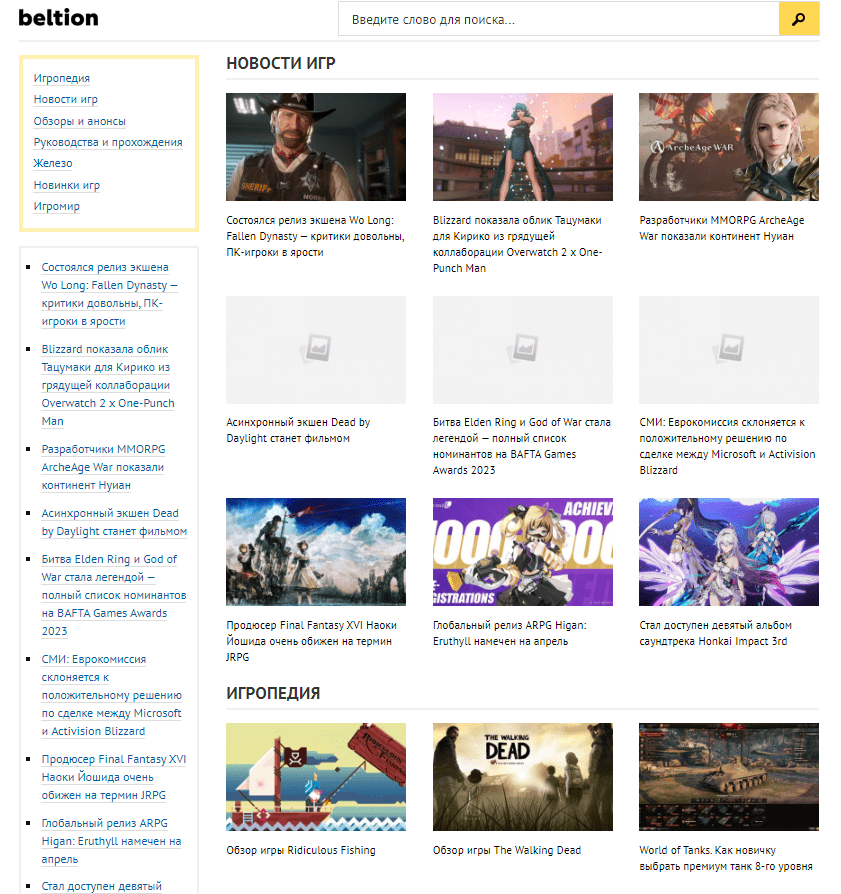Screen dimensions: 841x894
Task: Open the Новости игр menu link
Action: (66, 99)
